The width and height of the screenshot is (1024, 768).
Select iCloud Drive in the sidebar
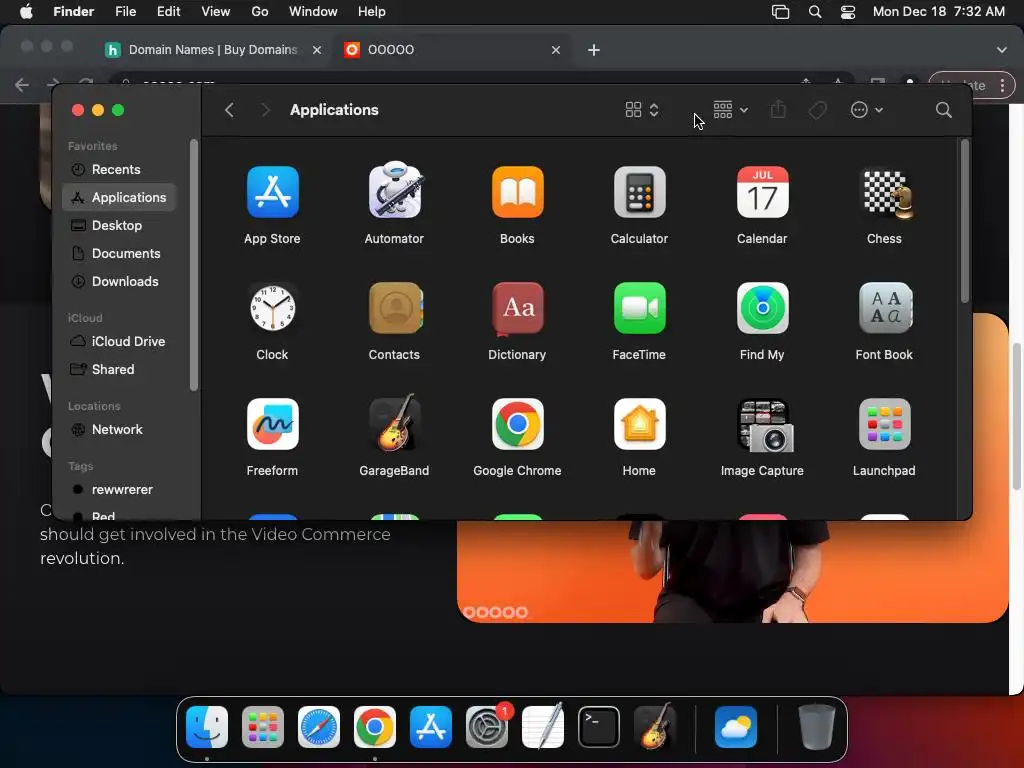click(x=119, y=342)
